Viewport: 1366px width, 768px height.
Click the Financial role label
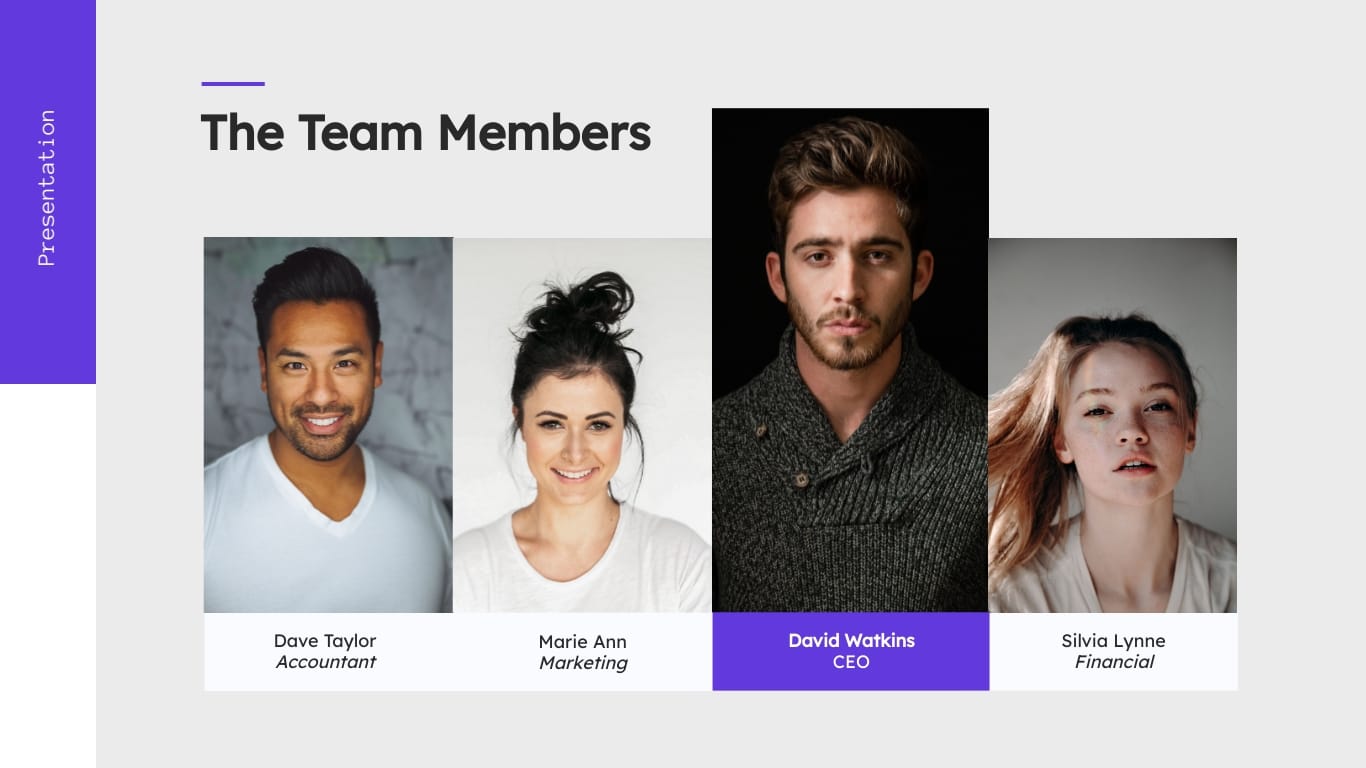1114,662
